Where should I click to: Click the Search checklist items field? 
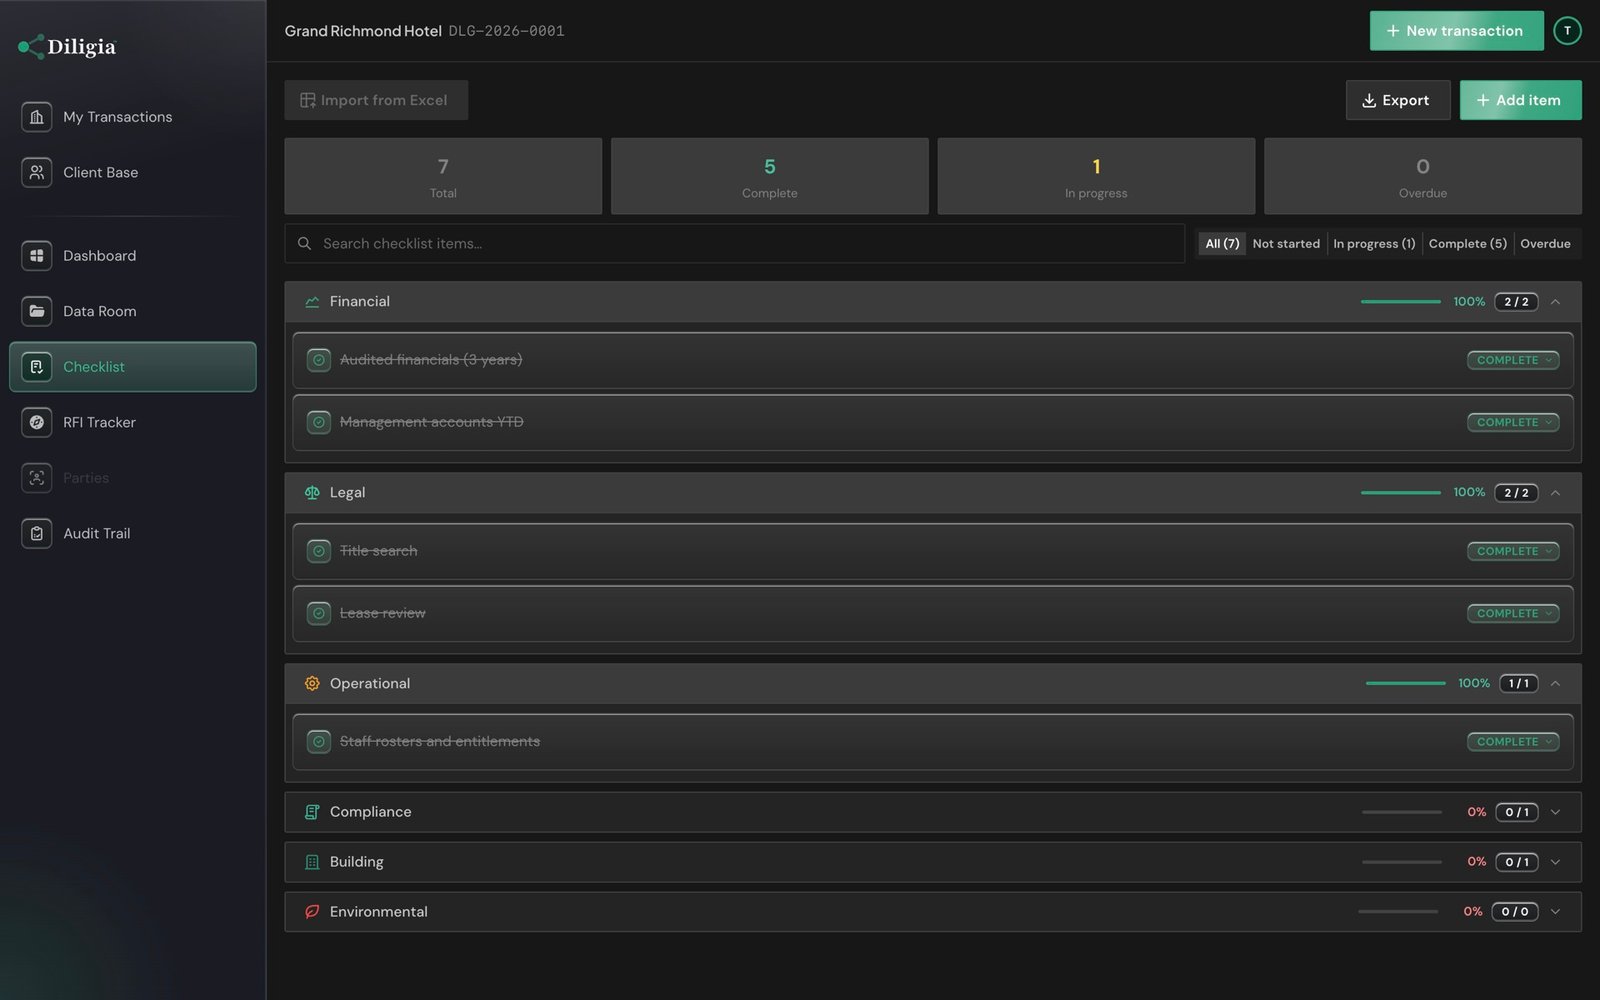click(734, 244)
